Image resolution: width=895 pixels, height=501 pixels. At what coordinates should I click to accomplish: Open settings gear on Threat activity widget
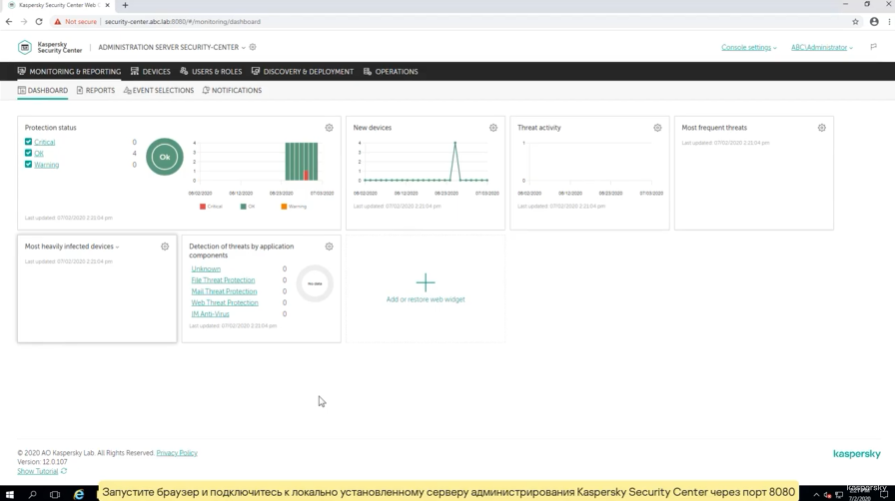pos(657,128)
